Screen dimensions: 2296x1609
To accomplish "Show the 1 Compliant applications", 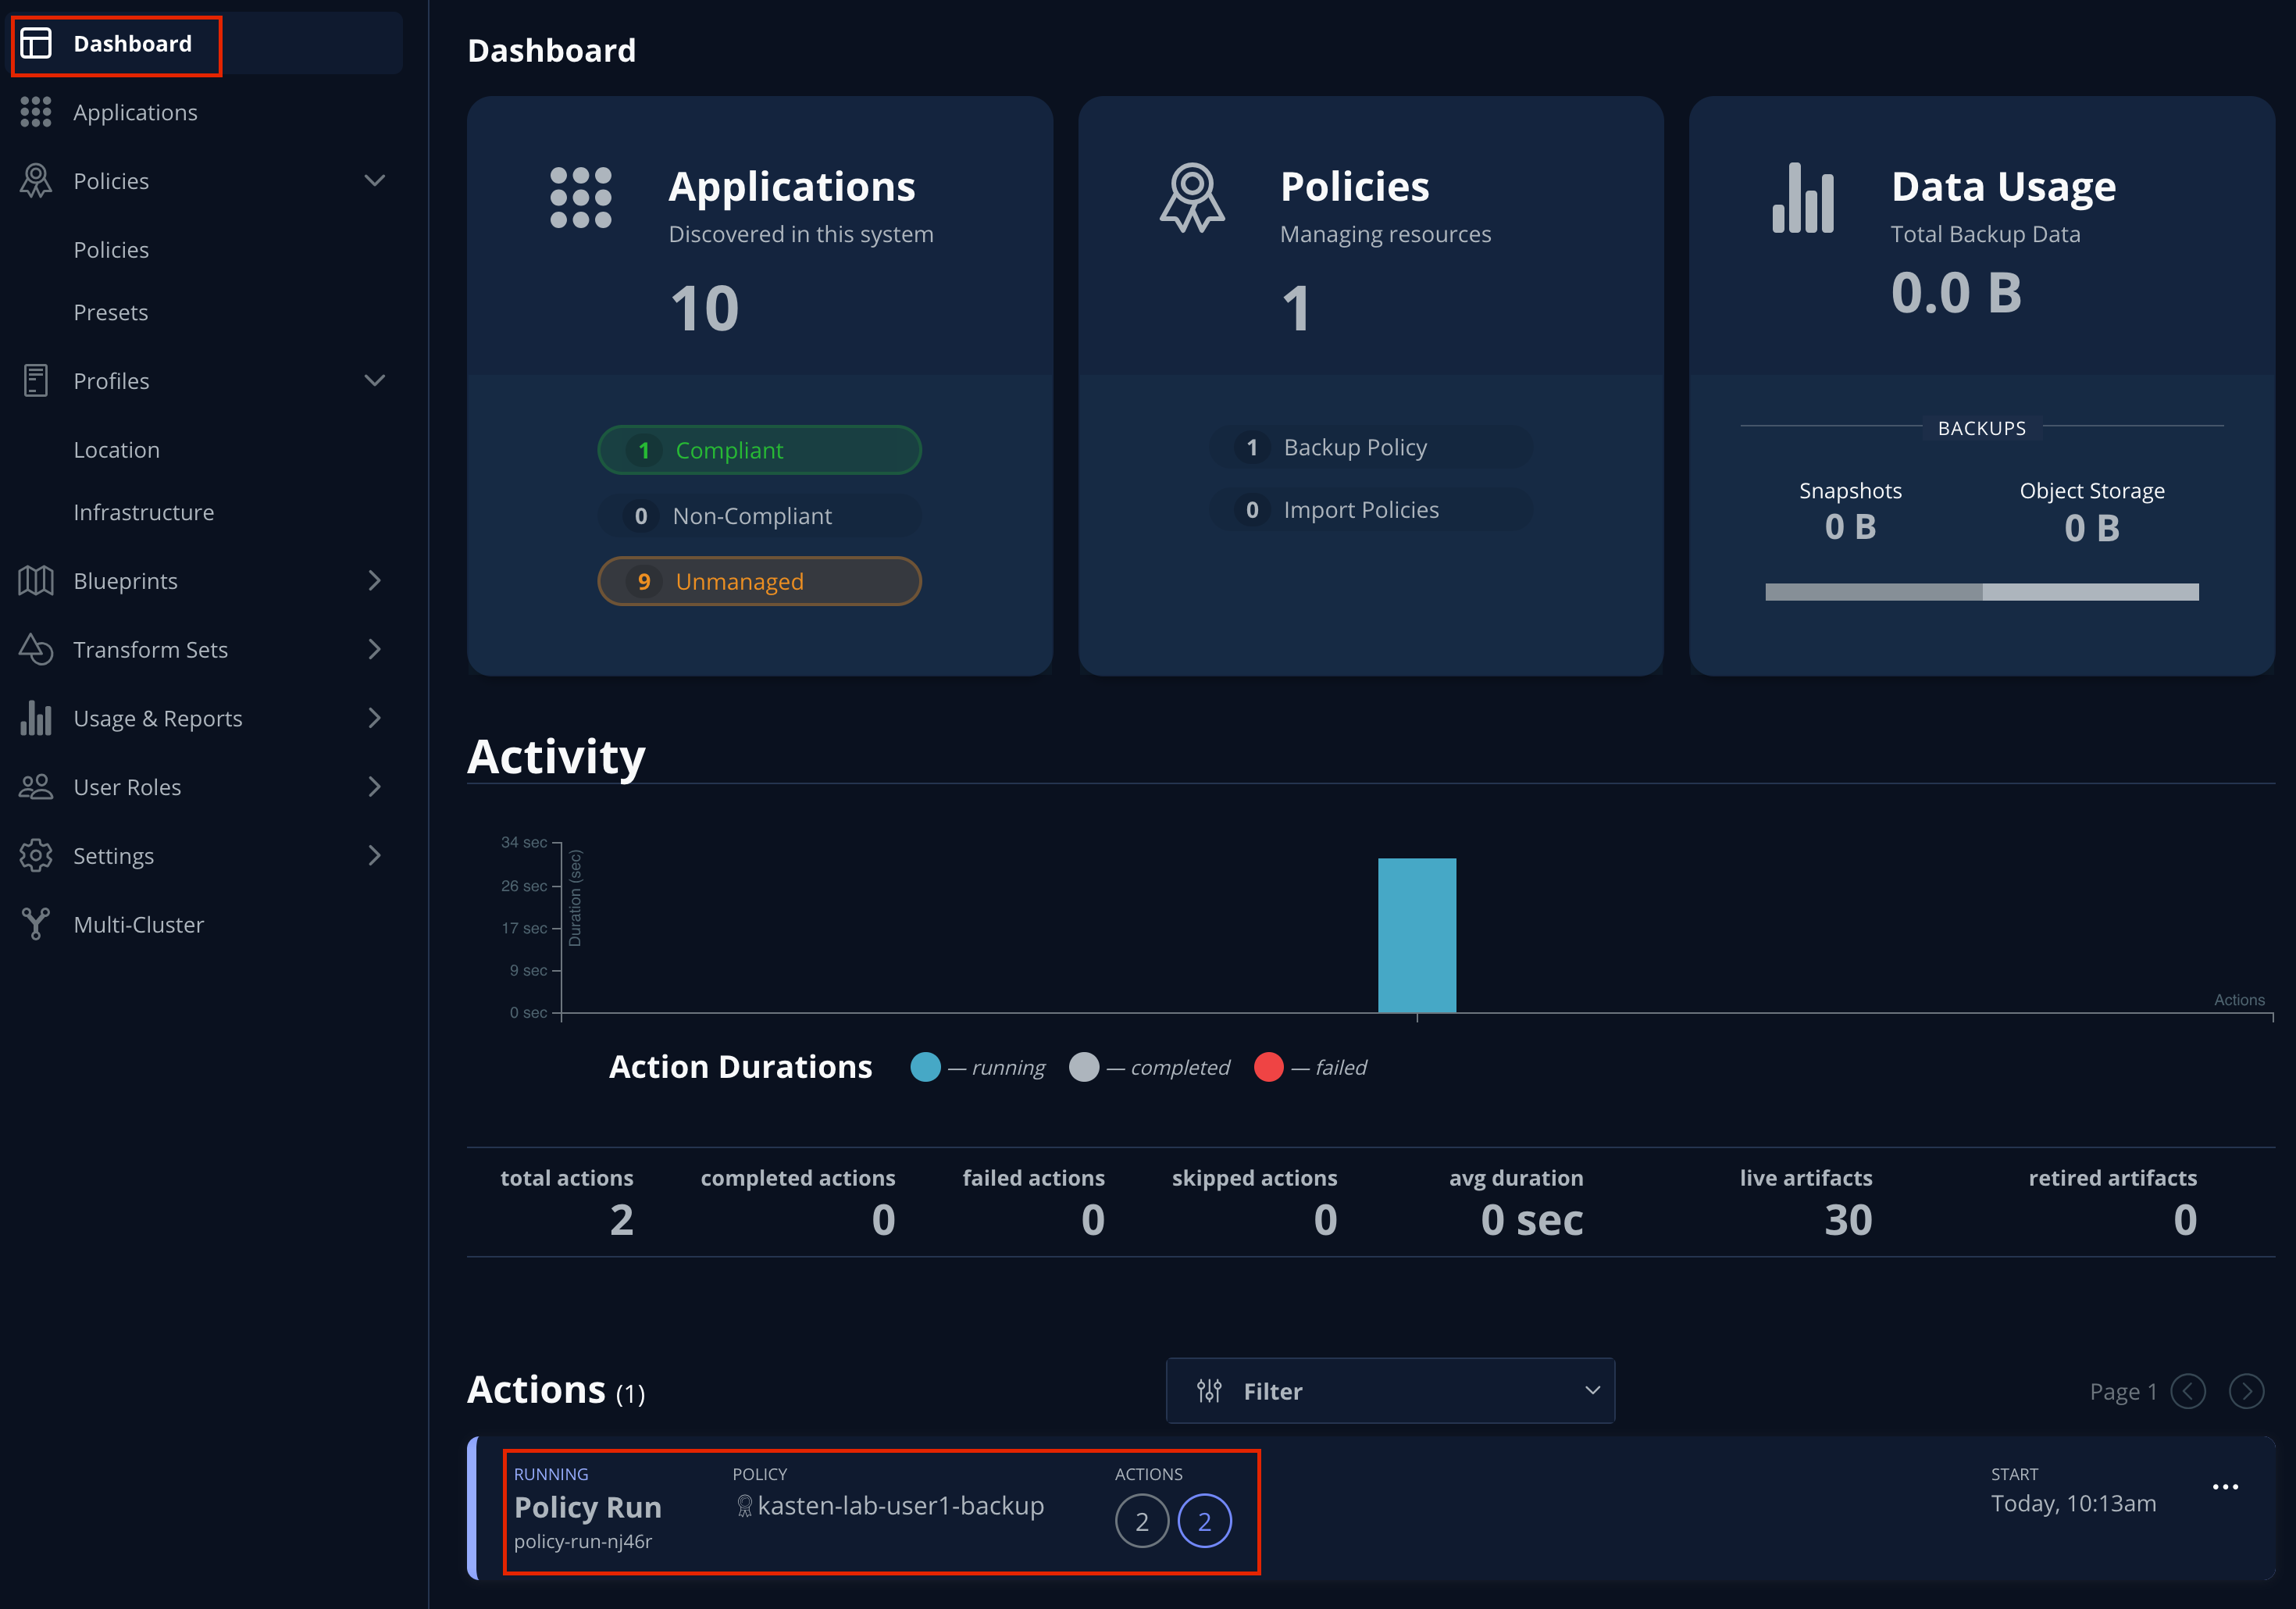I will click(759, 450).
